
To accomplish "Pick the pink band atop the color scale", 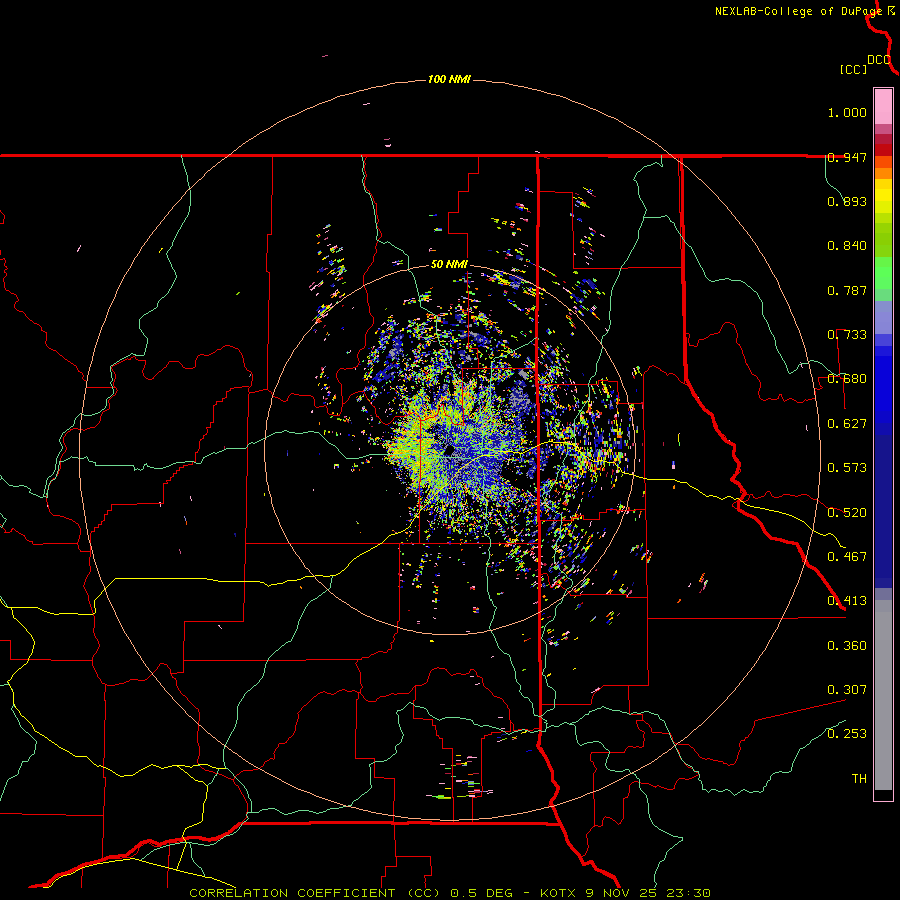I will click(x=883, y=107).
